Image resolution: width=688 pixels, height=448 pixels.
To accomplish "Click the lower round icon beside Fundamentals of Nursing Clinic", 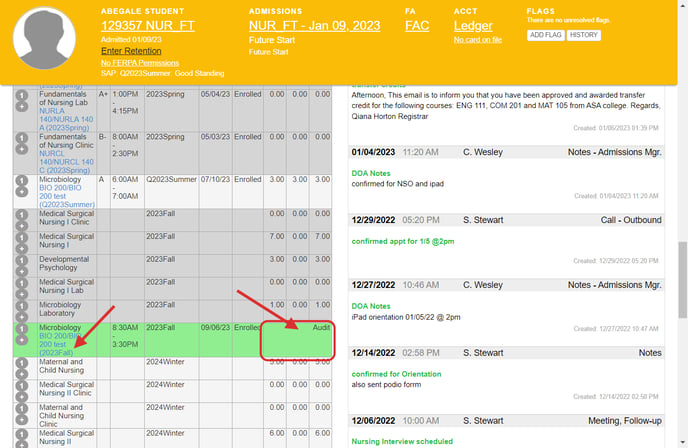I will pyautogui.click(x=21, y=149).
